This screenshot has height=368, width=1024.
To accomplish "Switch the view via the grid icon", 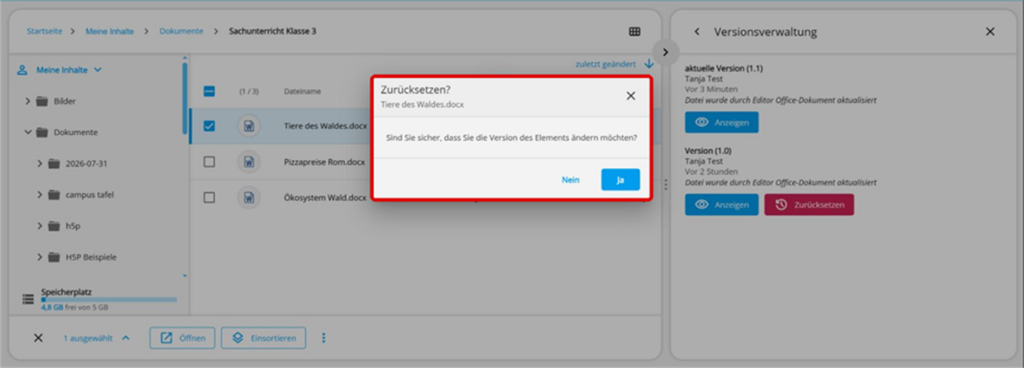I will [x=634, y=31].
